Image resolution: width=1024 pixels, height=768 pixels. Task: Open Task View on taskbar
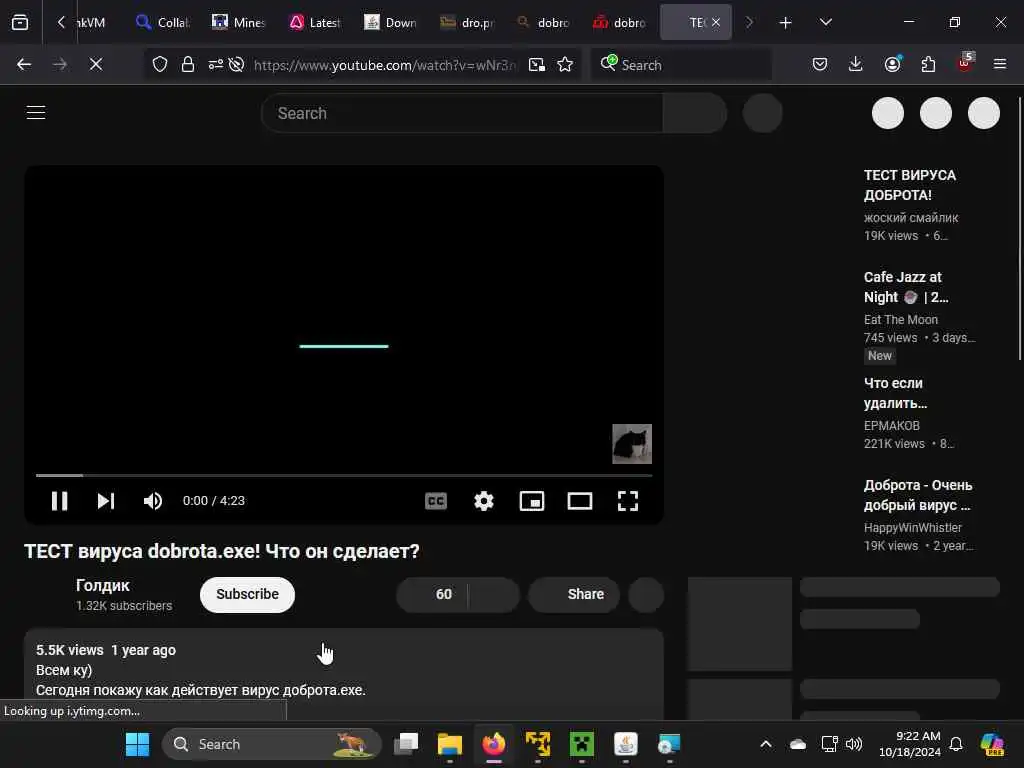click(406, 744)
